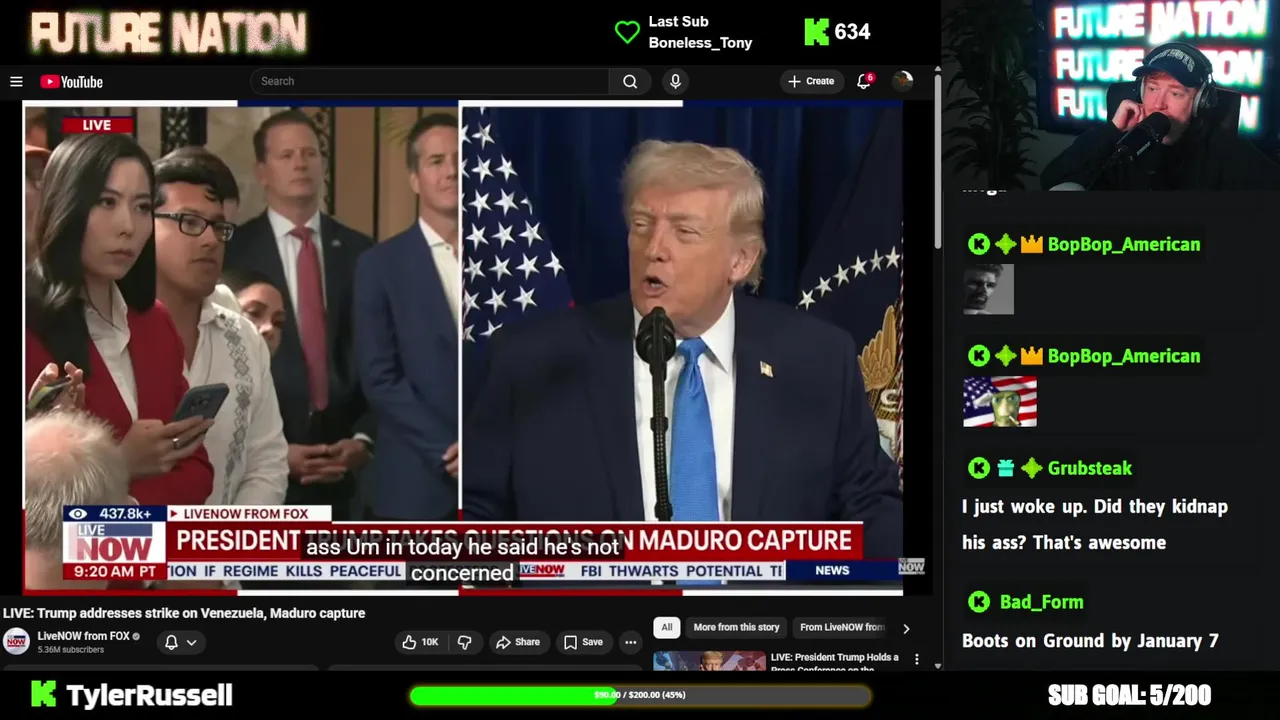
Task: Show next filter chips with right chevron
Action: [x=906, y=628]
